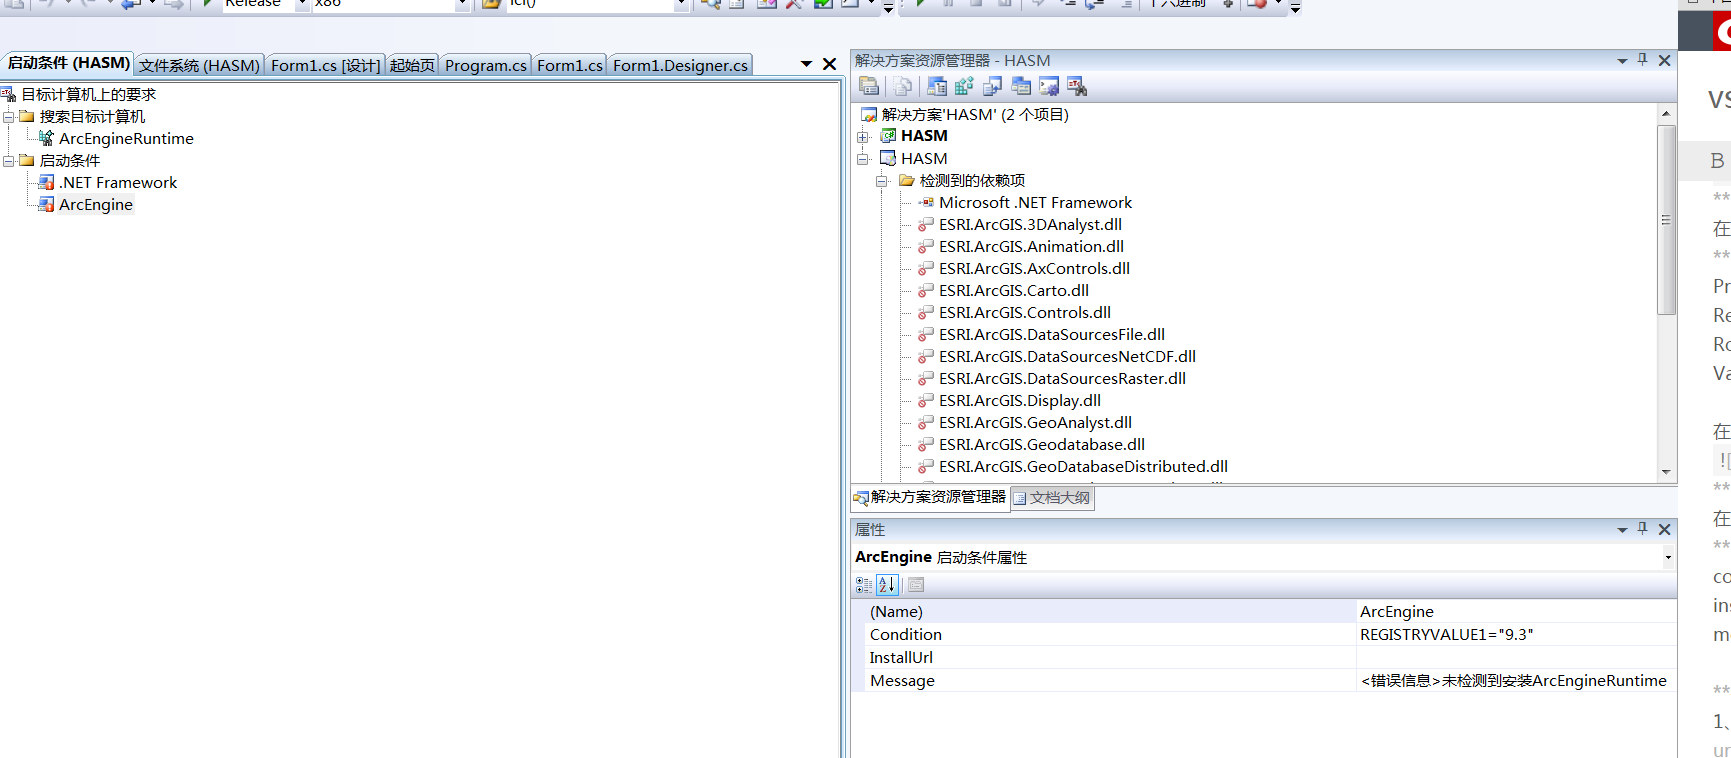Select ESRI.ArcGIS.DataSourcesRaster.dll dependency
Viewport: 1731px width, 758px height.
1062,378
